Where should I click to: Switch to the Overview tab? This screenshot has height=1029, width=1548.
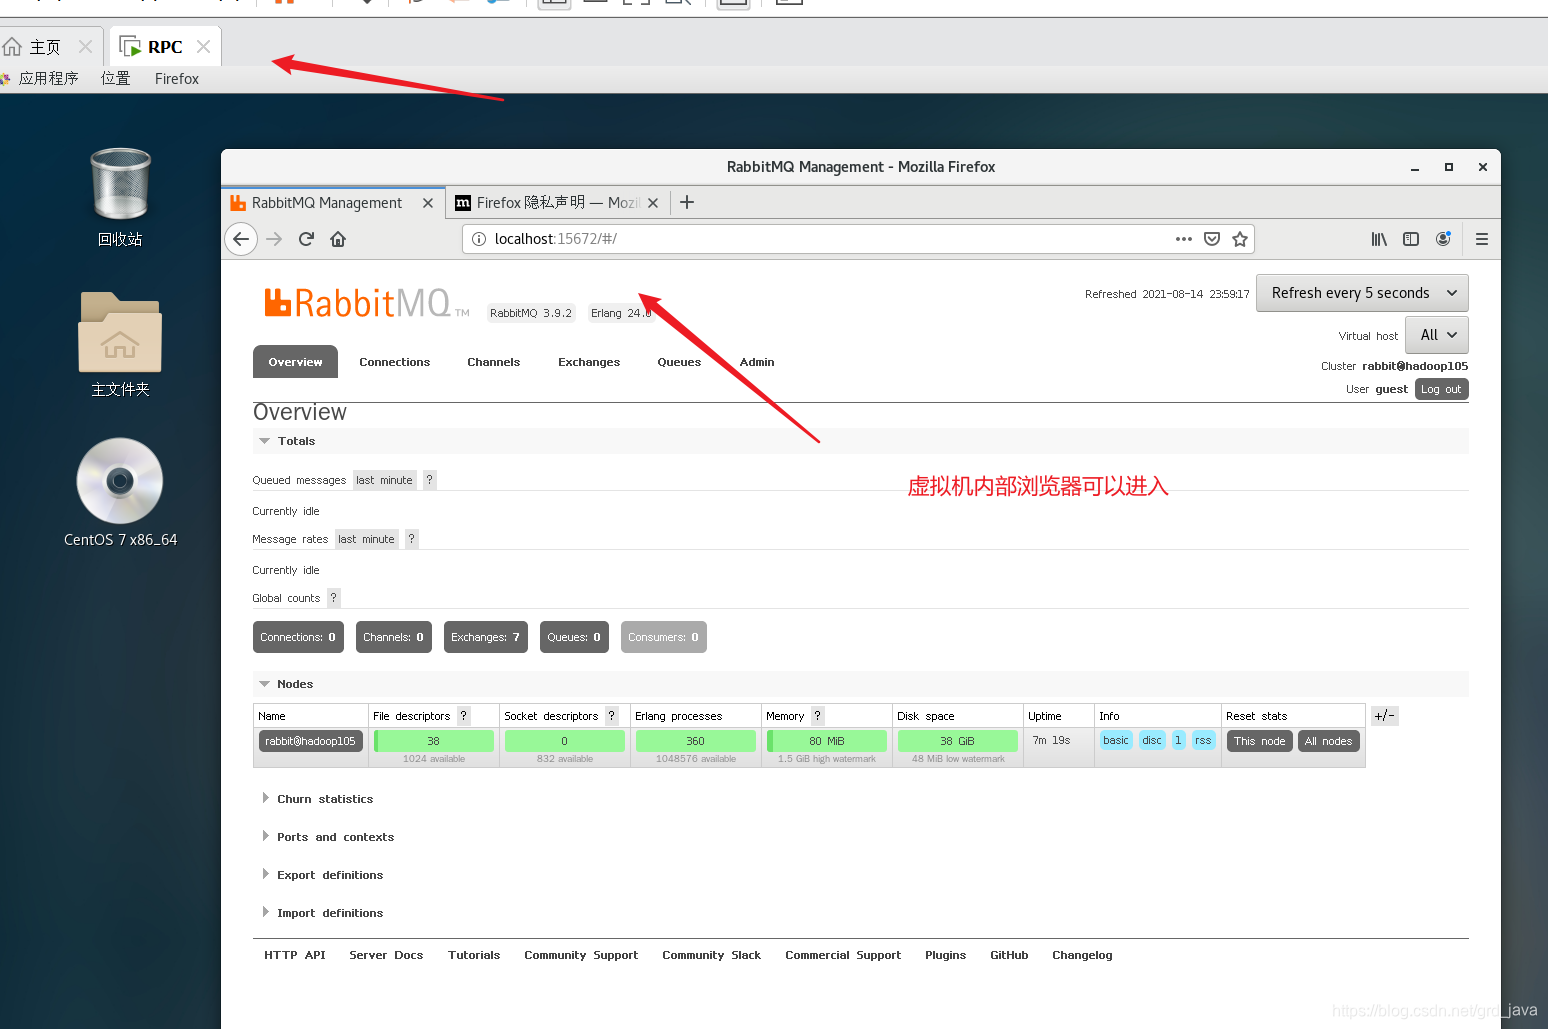295,362
